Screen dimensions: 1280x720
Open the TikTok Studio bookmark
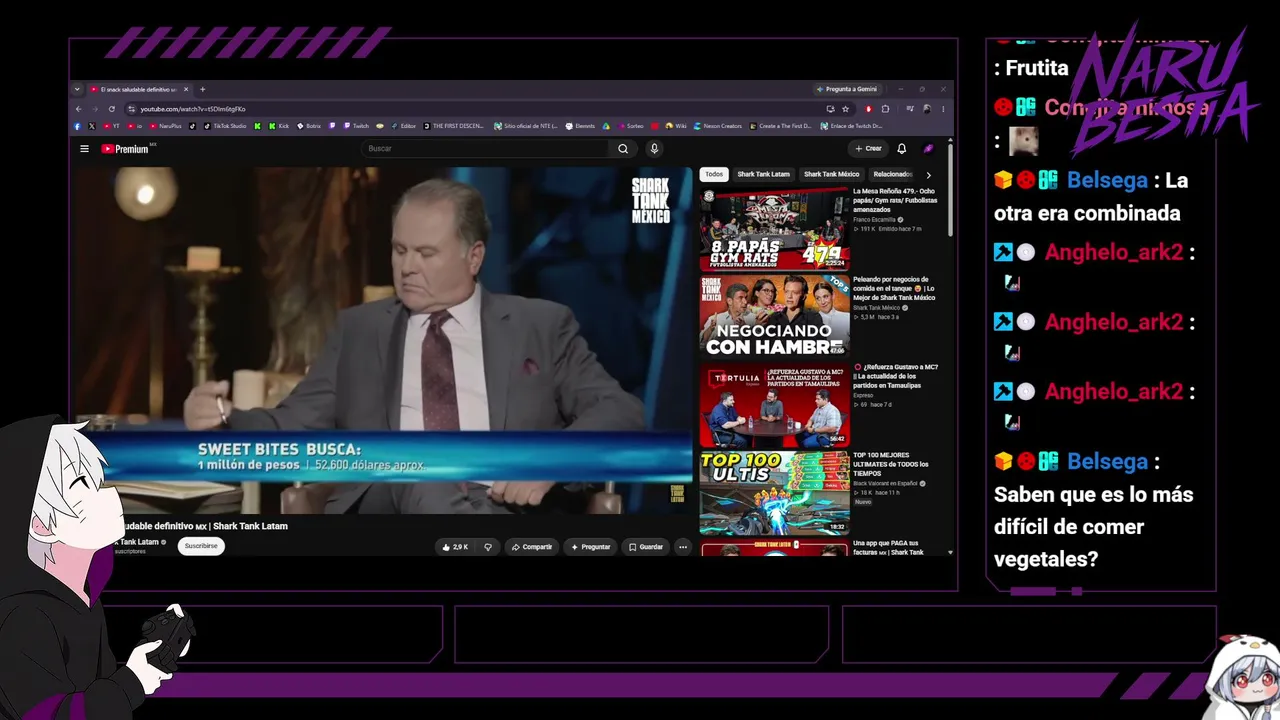pos(224,126)
